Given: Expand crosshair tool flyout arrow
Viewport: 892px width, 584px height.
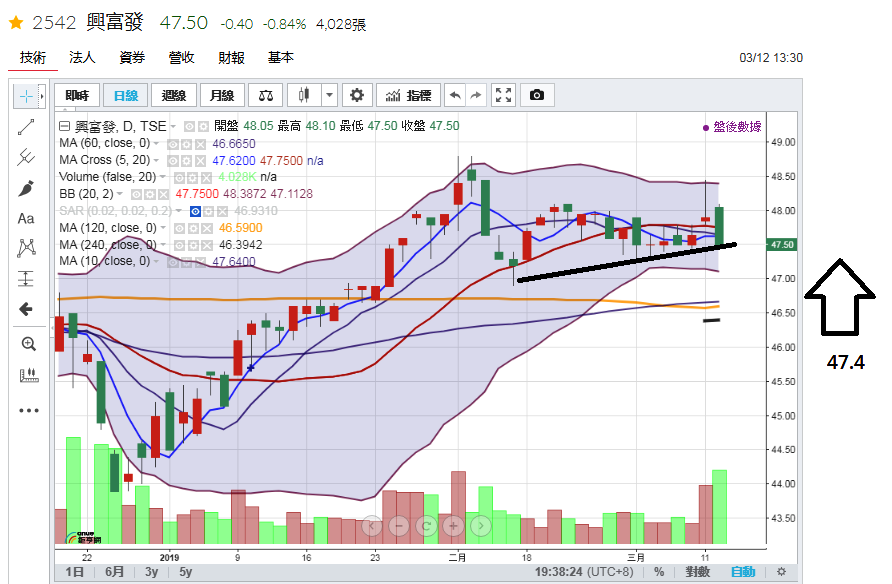Looking at the screenshot, I should [42, 97].
